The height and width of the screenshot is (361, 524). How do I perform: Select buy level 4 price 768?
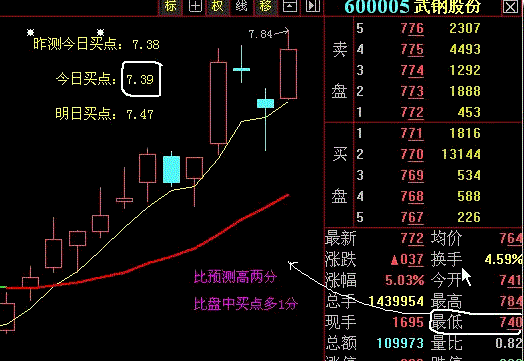[x=412, y=197]
